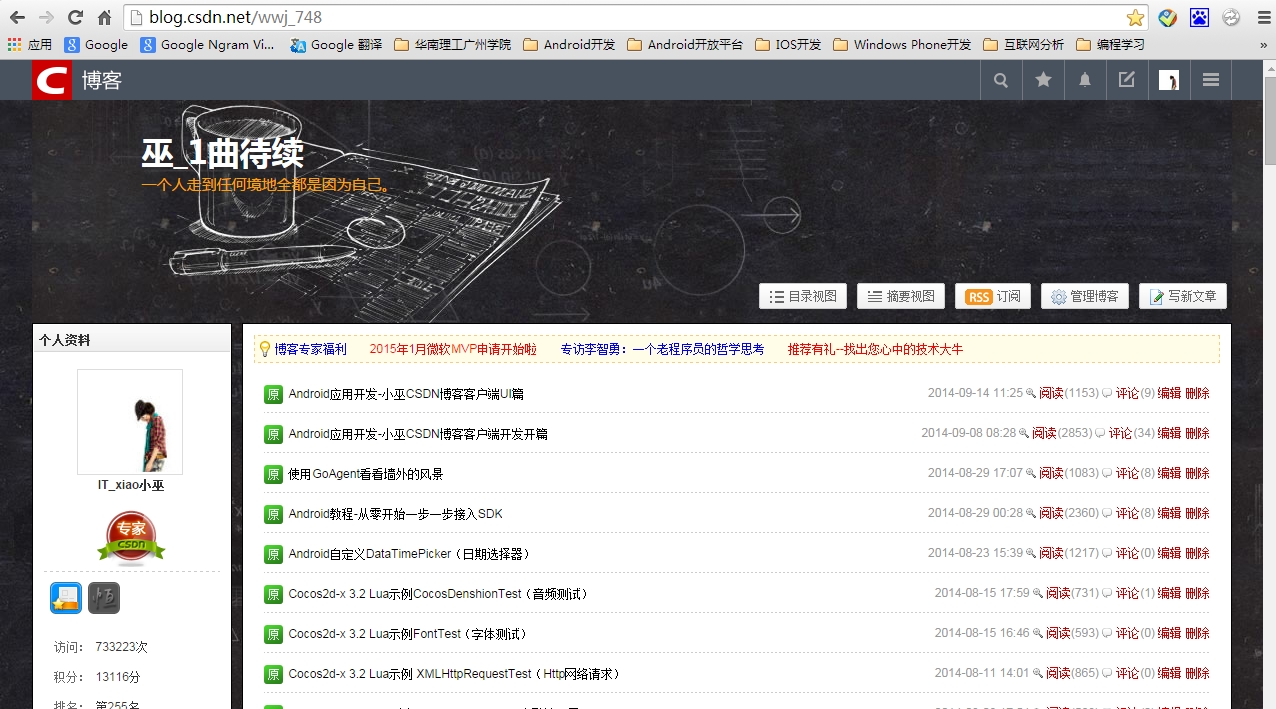
Task: Click 编辑 for the GoAgent article
Action: click(1169, 473)
